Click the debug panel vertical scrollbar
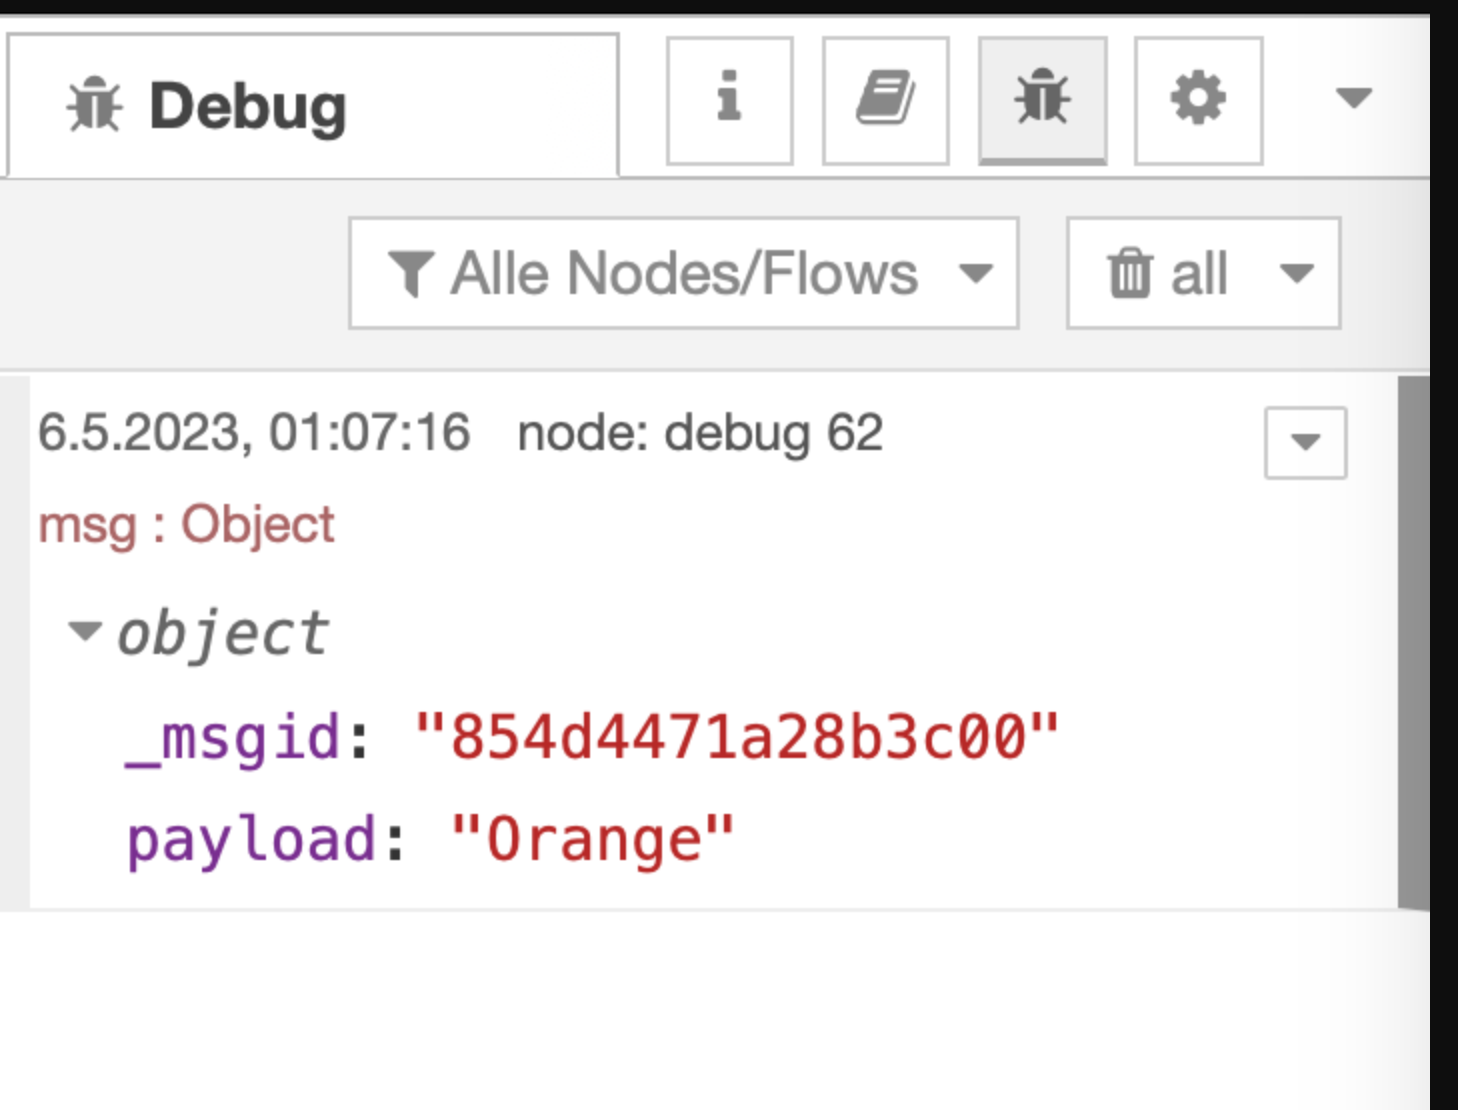The image size is (1458, 1110). point(1413,643)
